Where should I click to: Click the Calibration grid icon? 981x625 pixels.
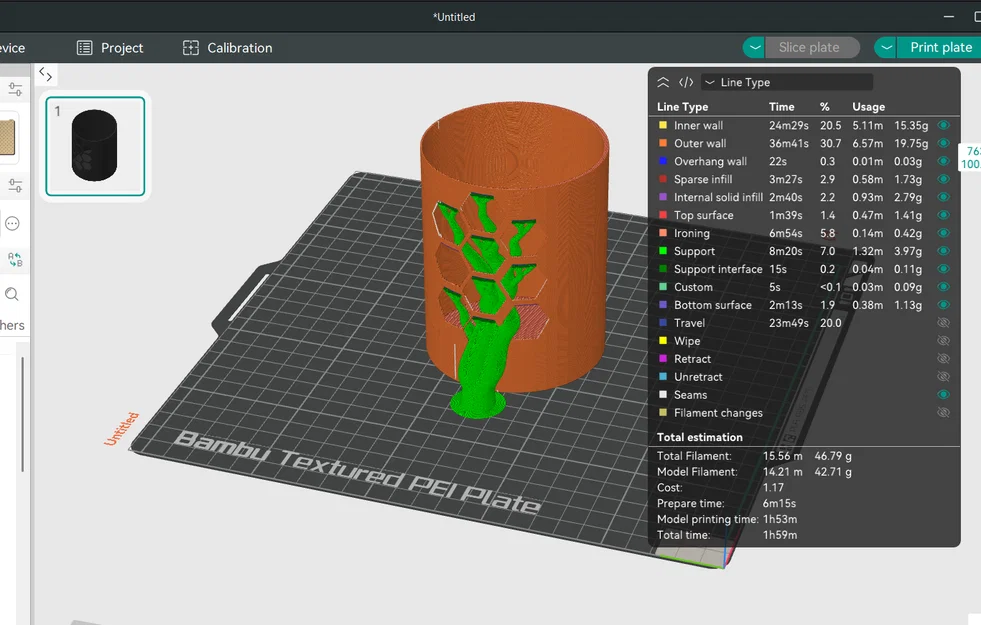(x=191, y=48)
